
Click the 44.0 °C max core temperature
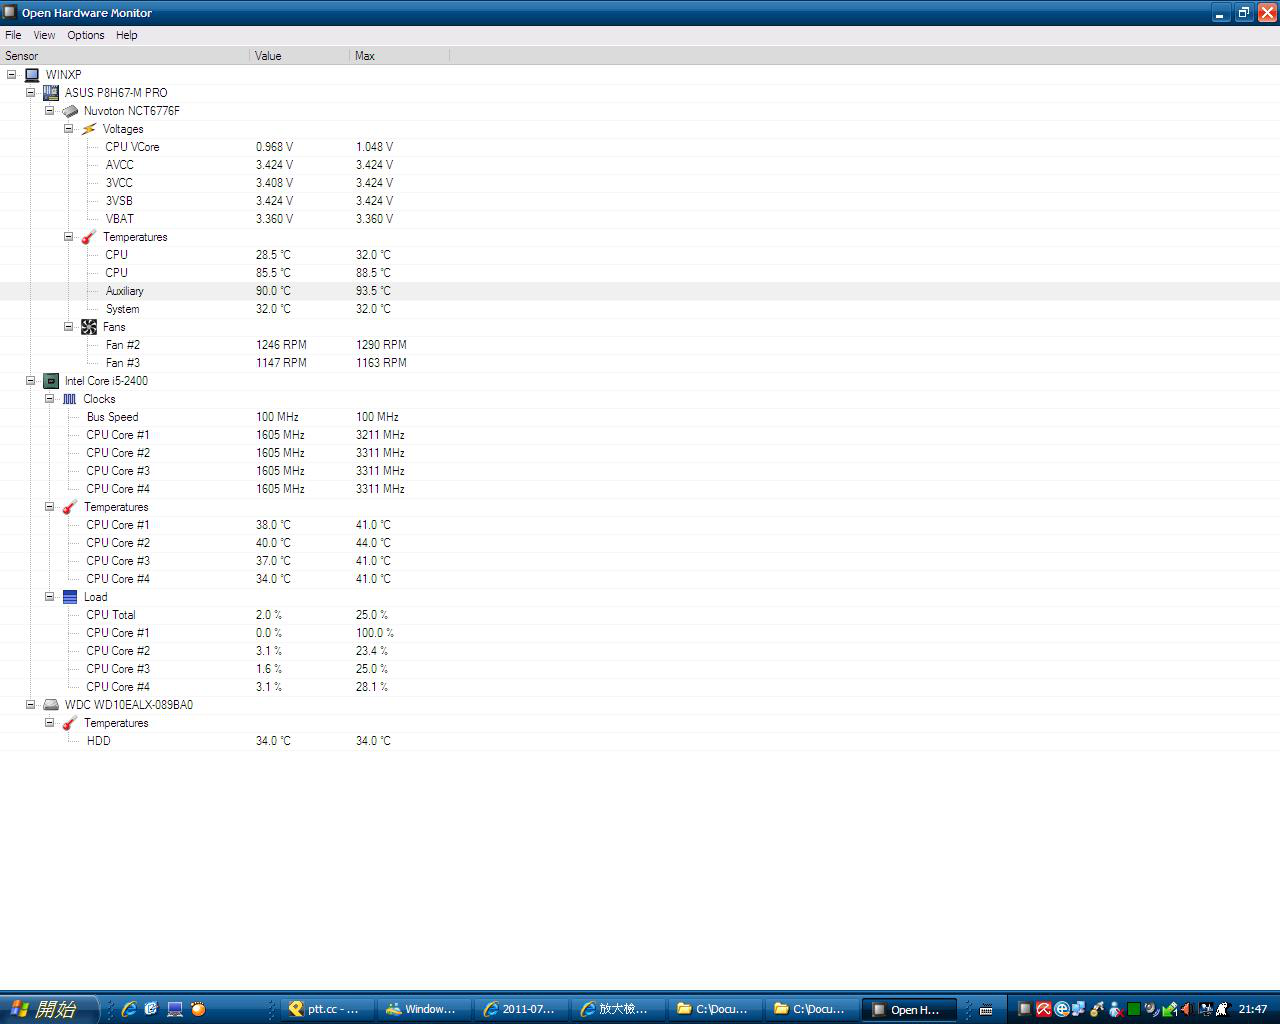pos(373,543)
